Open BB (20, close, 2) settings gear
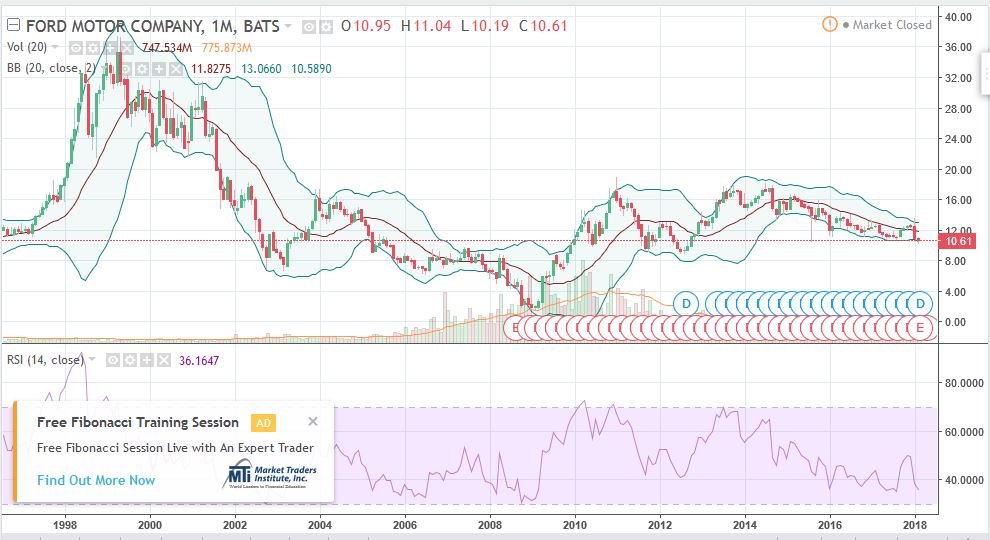The image size is (990, 540). 141,69
